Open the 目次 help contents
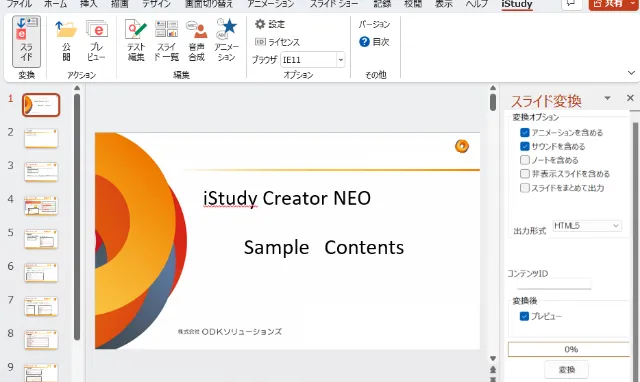The image size is (640, 382). [x=374, y=42]
